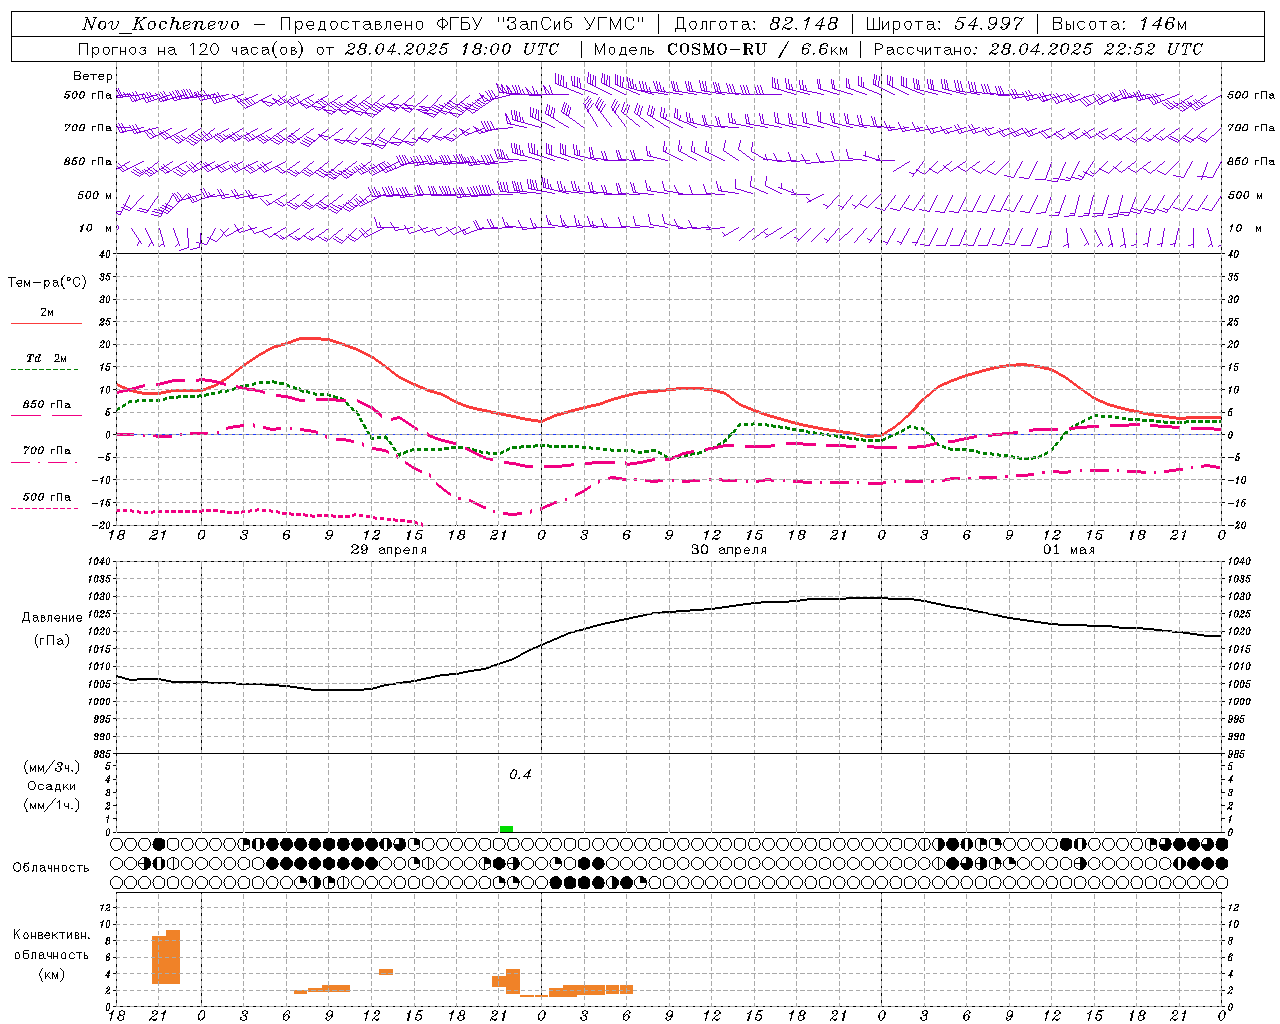Click the '850 гПа' temperature legend entry
This screenshot has width=1280, height=1024.
click(47, 405)
